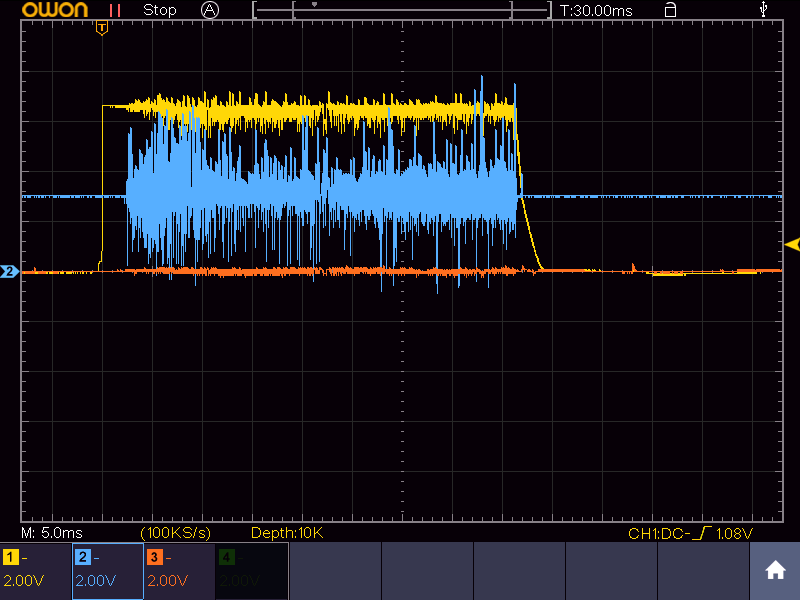Screen dimensions: 800x600
Task: Click the Depth:10K memory depth readout
Action: pos(287,533)
